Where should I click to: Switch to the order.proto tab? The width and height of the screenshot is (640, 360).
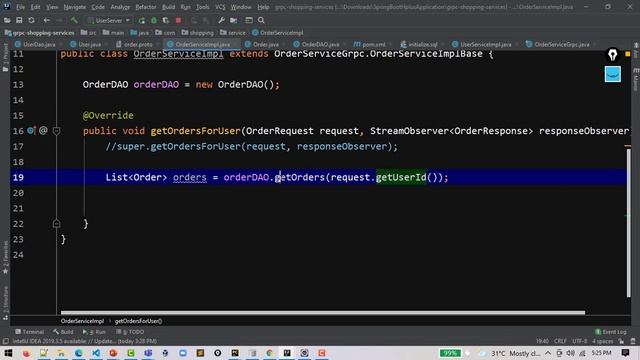tap(138, 44)
